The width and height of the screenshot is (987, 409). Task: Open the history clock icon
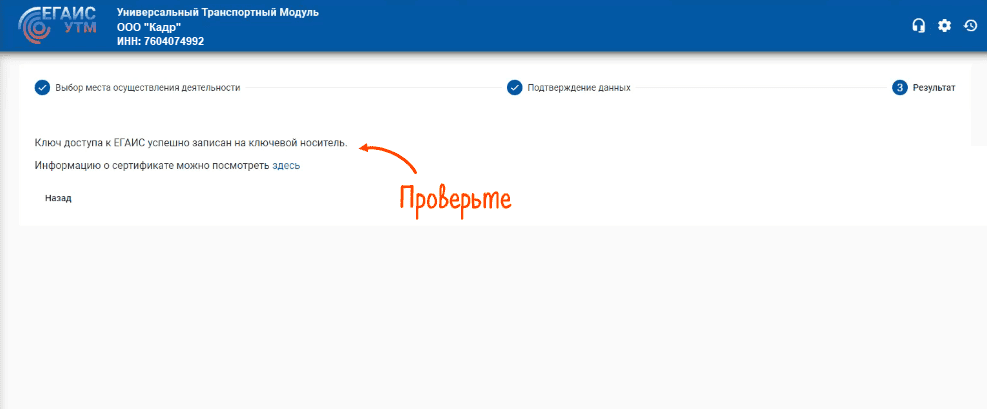pos(970,26)
